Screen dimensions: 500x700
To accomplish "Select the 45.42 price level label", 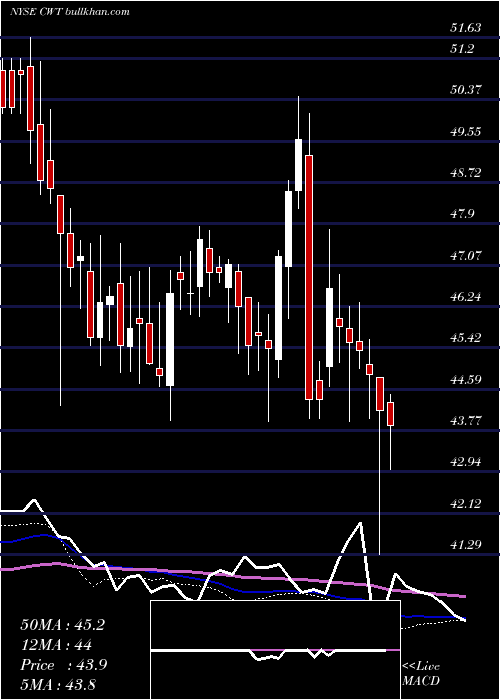I will pyautogui.click(x=466, y=338).
